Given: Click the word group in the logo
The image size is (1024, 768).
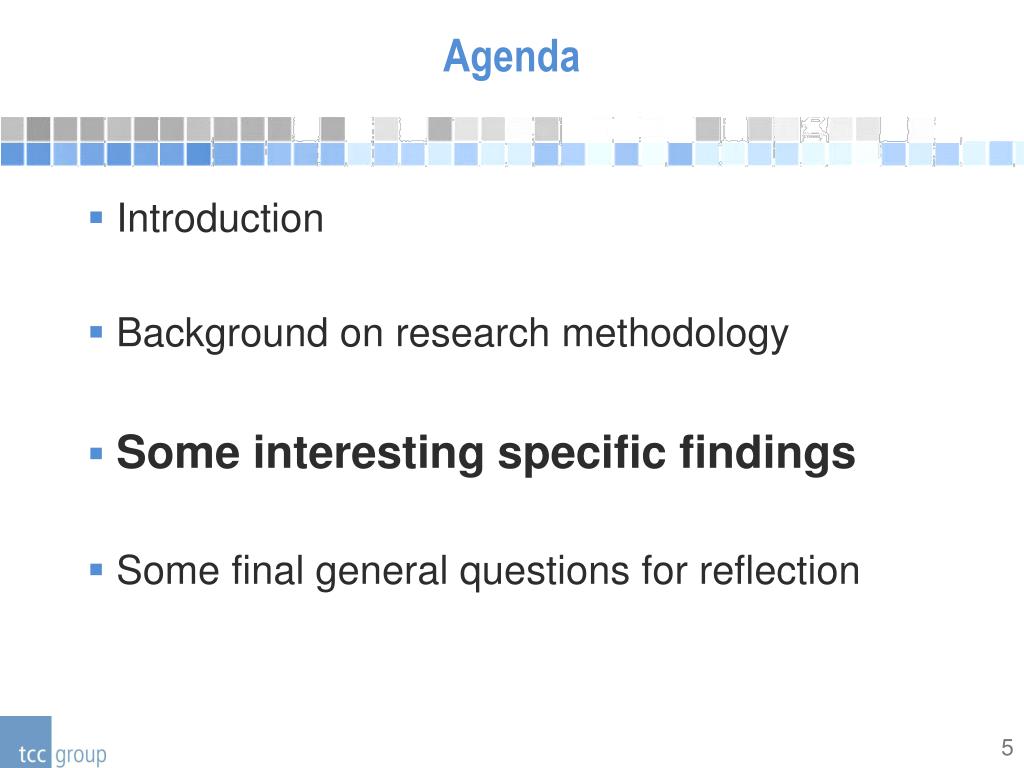Looking at the screenshot, I should (x=80, y=756).
